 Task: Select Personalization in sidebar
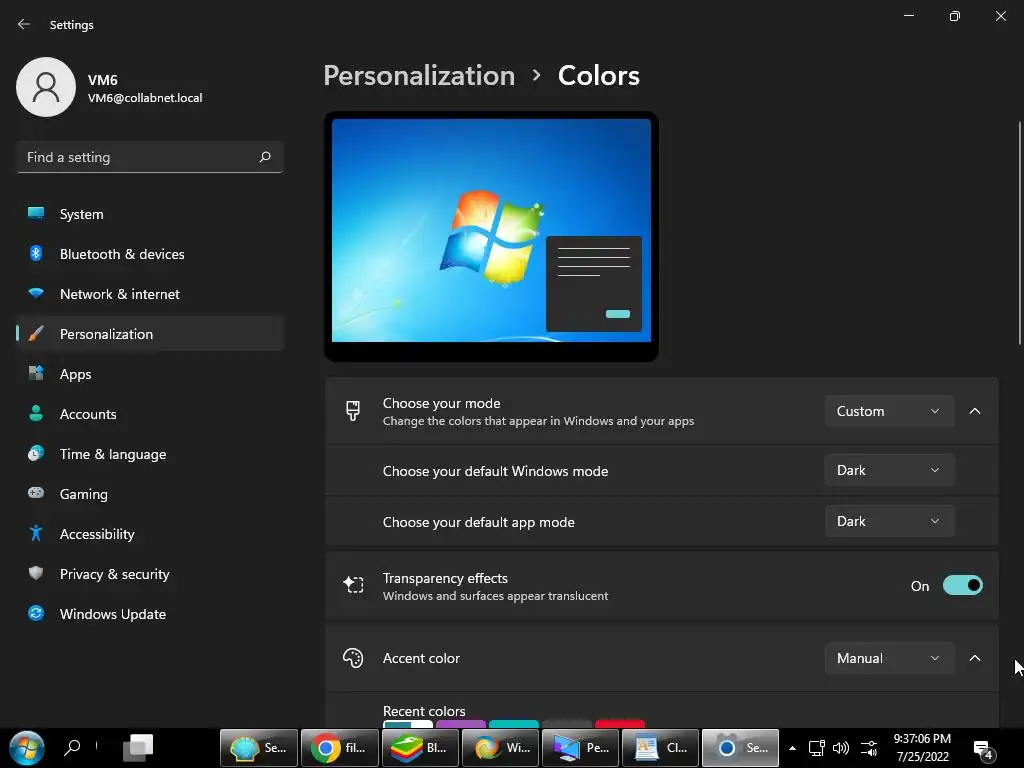point(150,334)
